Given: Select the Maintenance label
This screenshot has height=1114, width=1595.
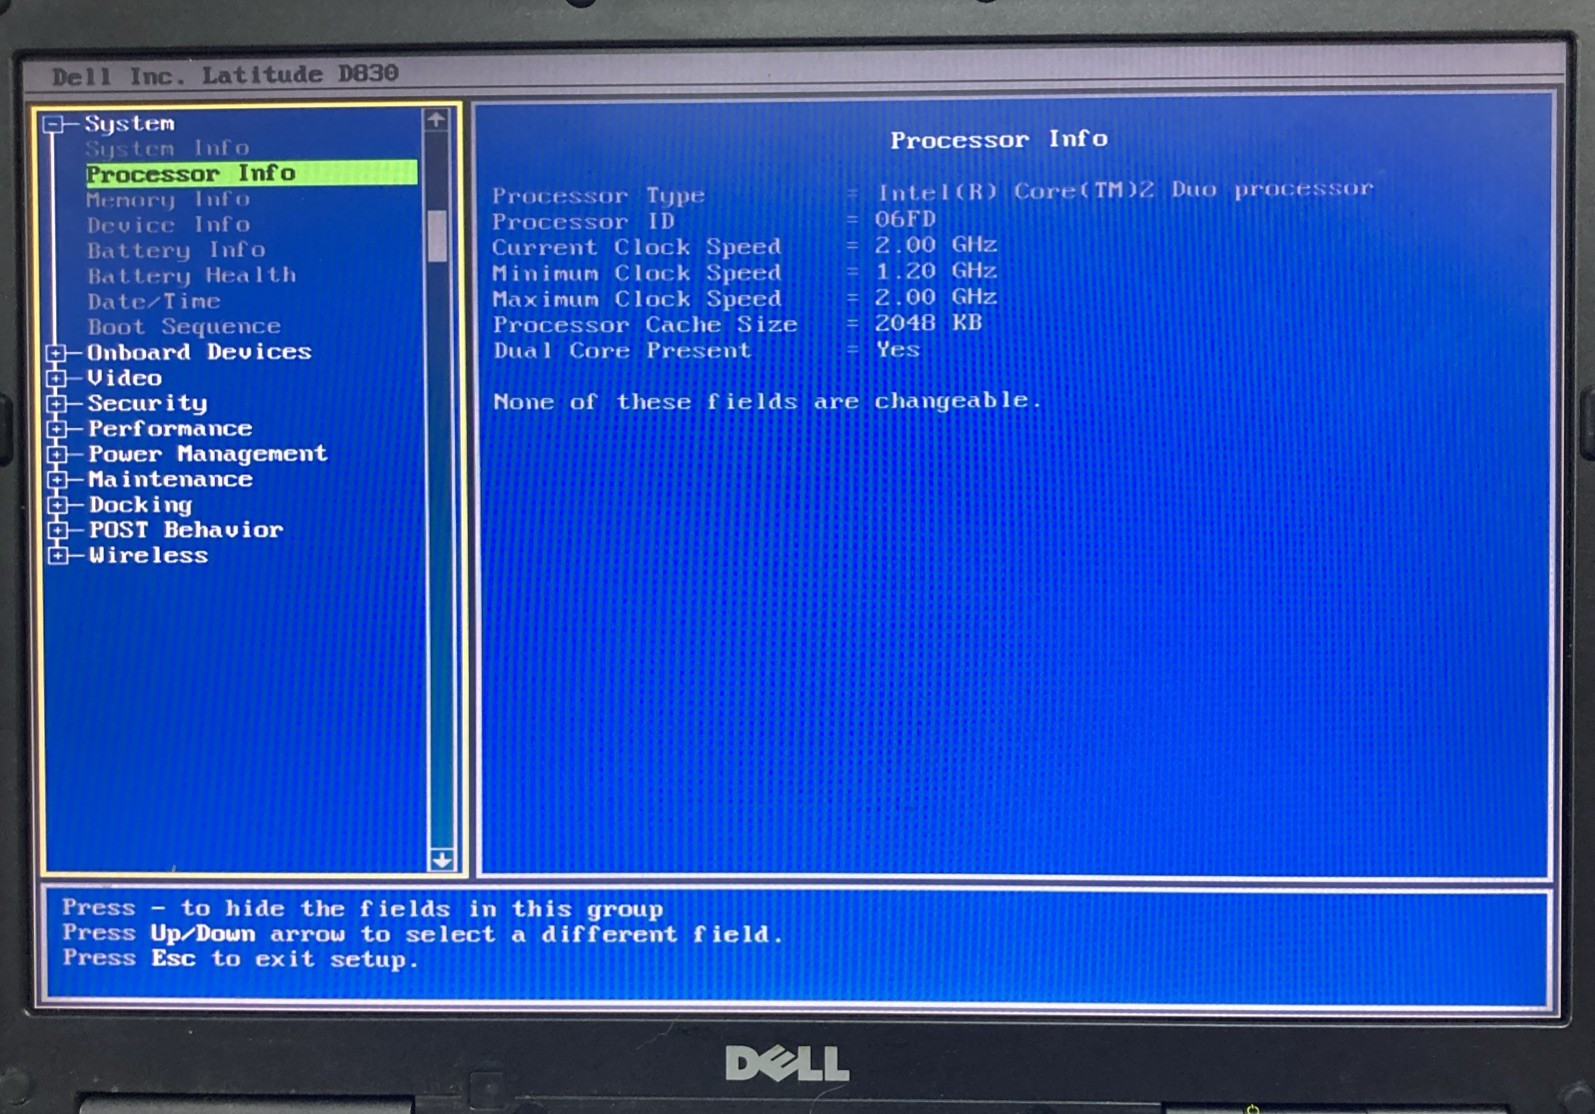Looking at the screenshot, I should (x=171, y=480).
